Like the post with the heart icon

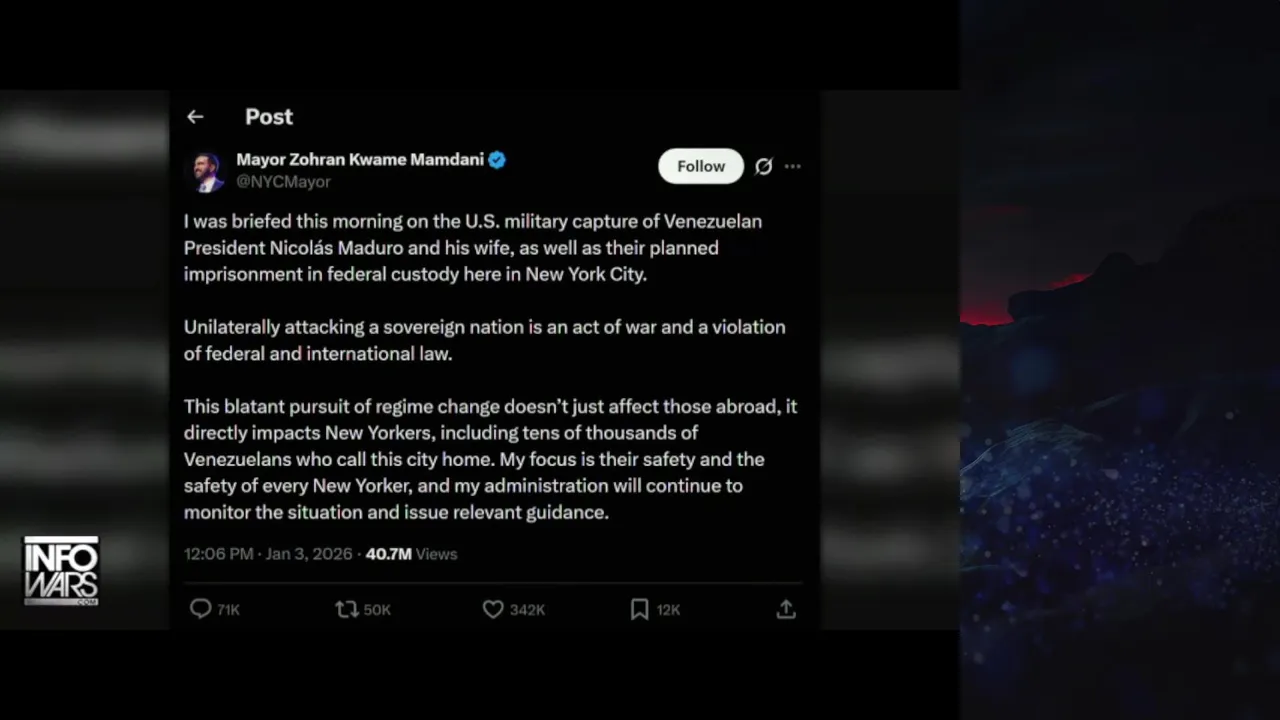tap(493, 609)
